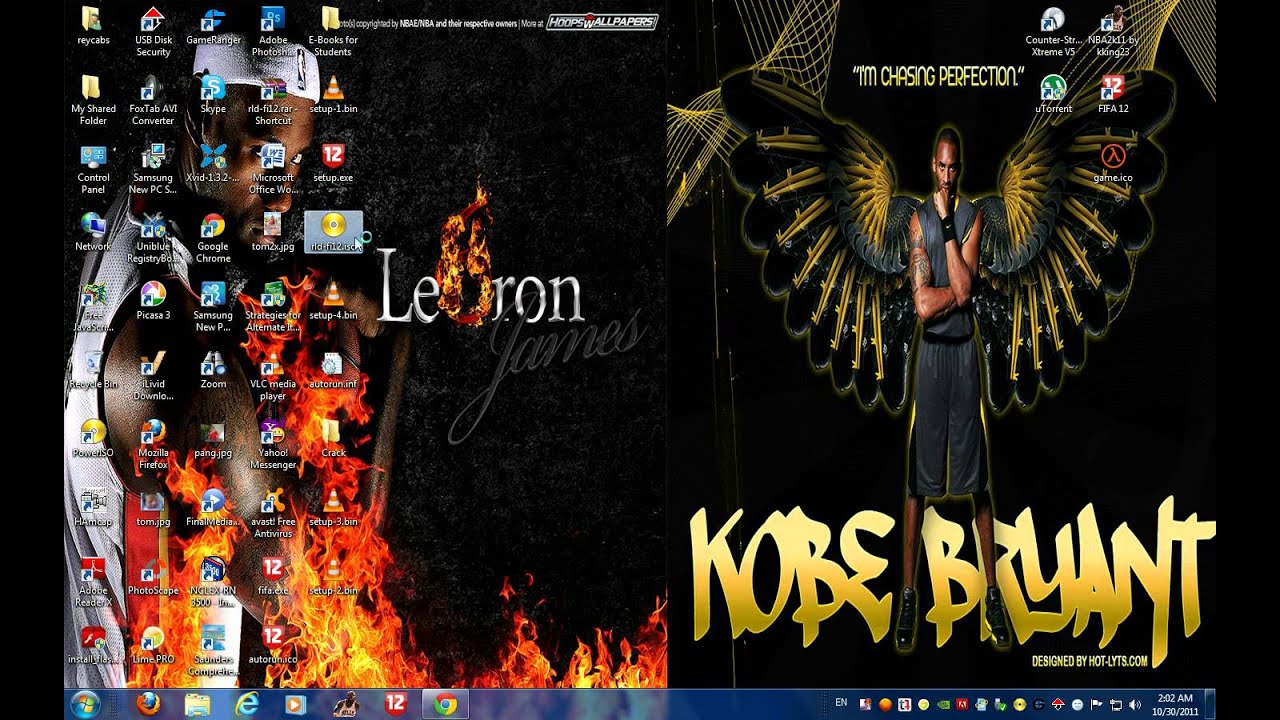Select the Saunders Comprehensive shortcut
Image resolution: width=1280 pixels, height=720 pixels.
213,652
